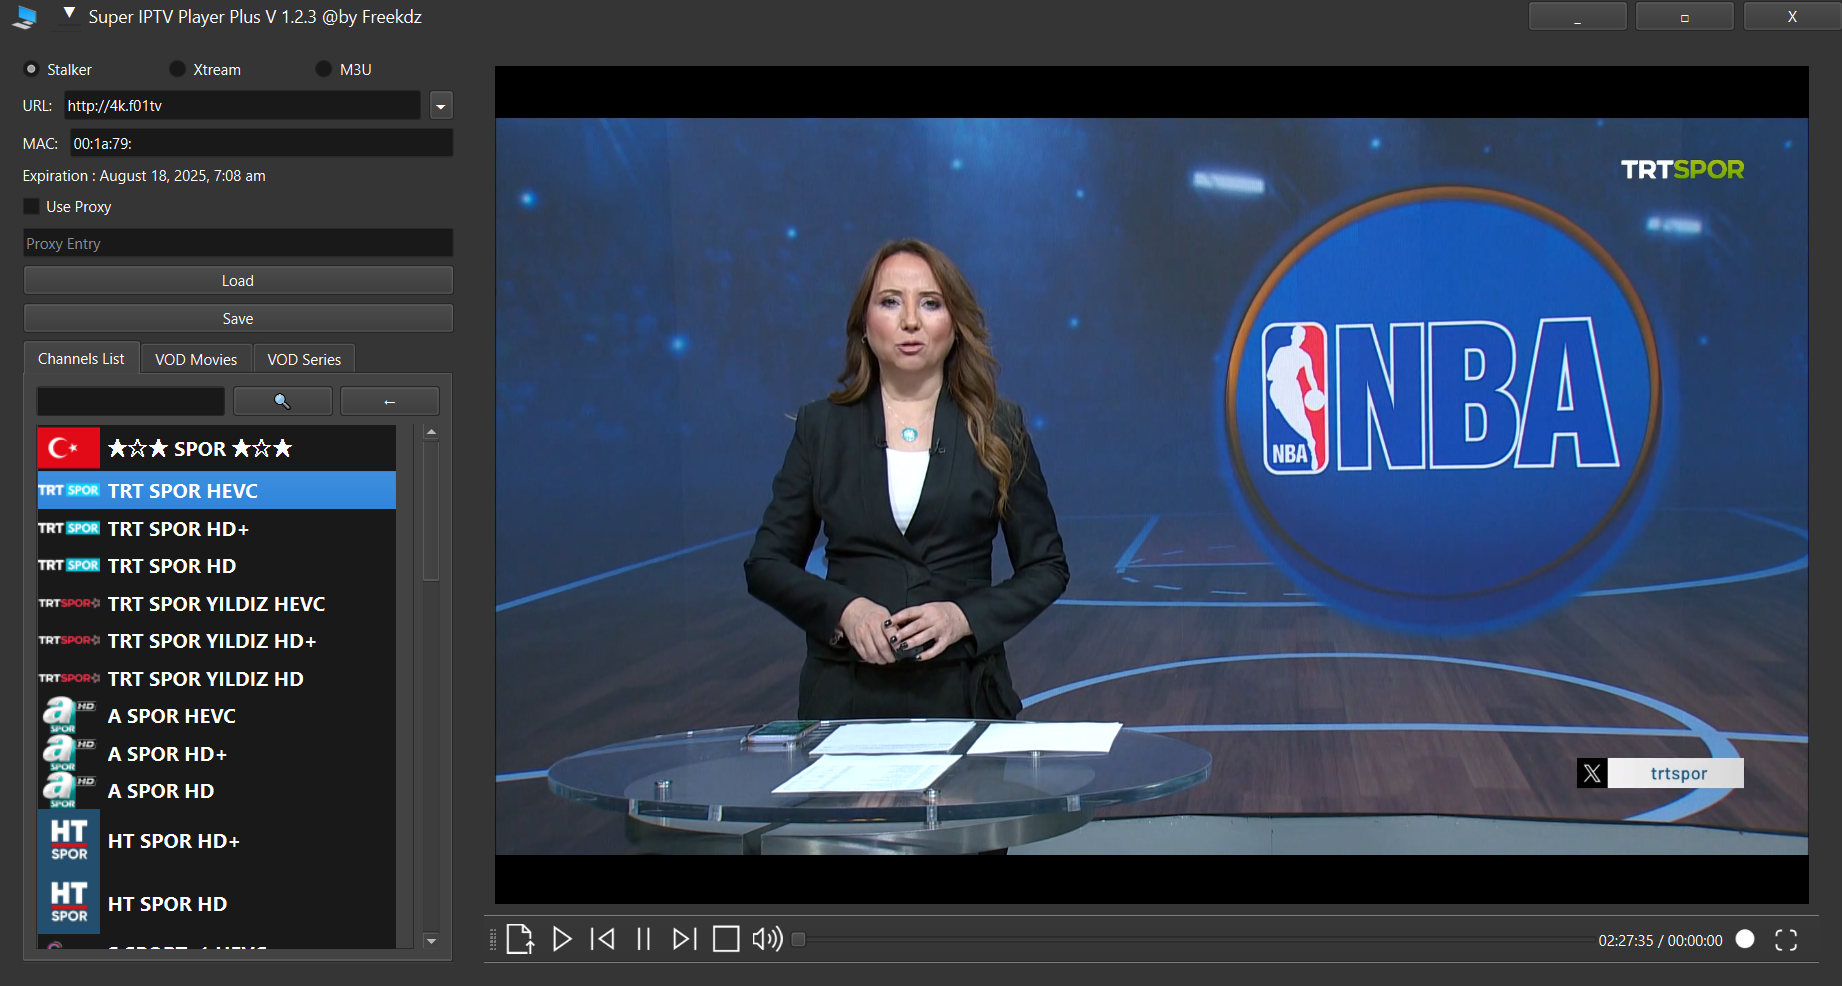Minimize the Super IPTV Player window
This screenshot has width=1842, height=986.
[x=1577, y=16]
